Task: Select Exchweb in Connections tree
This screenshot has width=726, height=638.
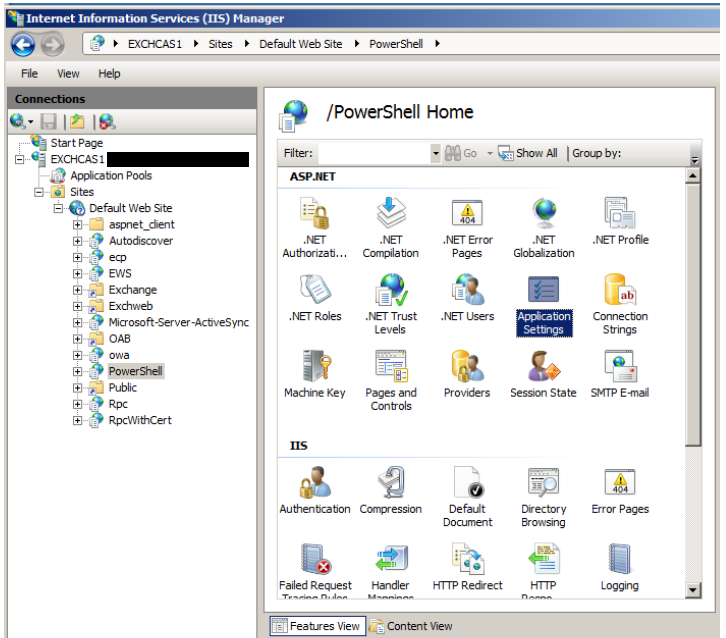Action: coord(131,306)
